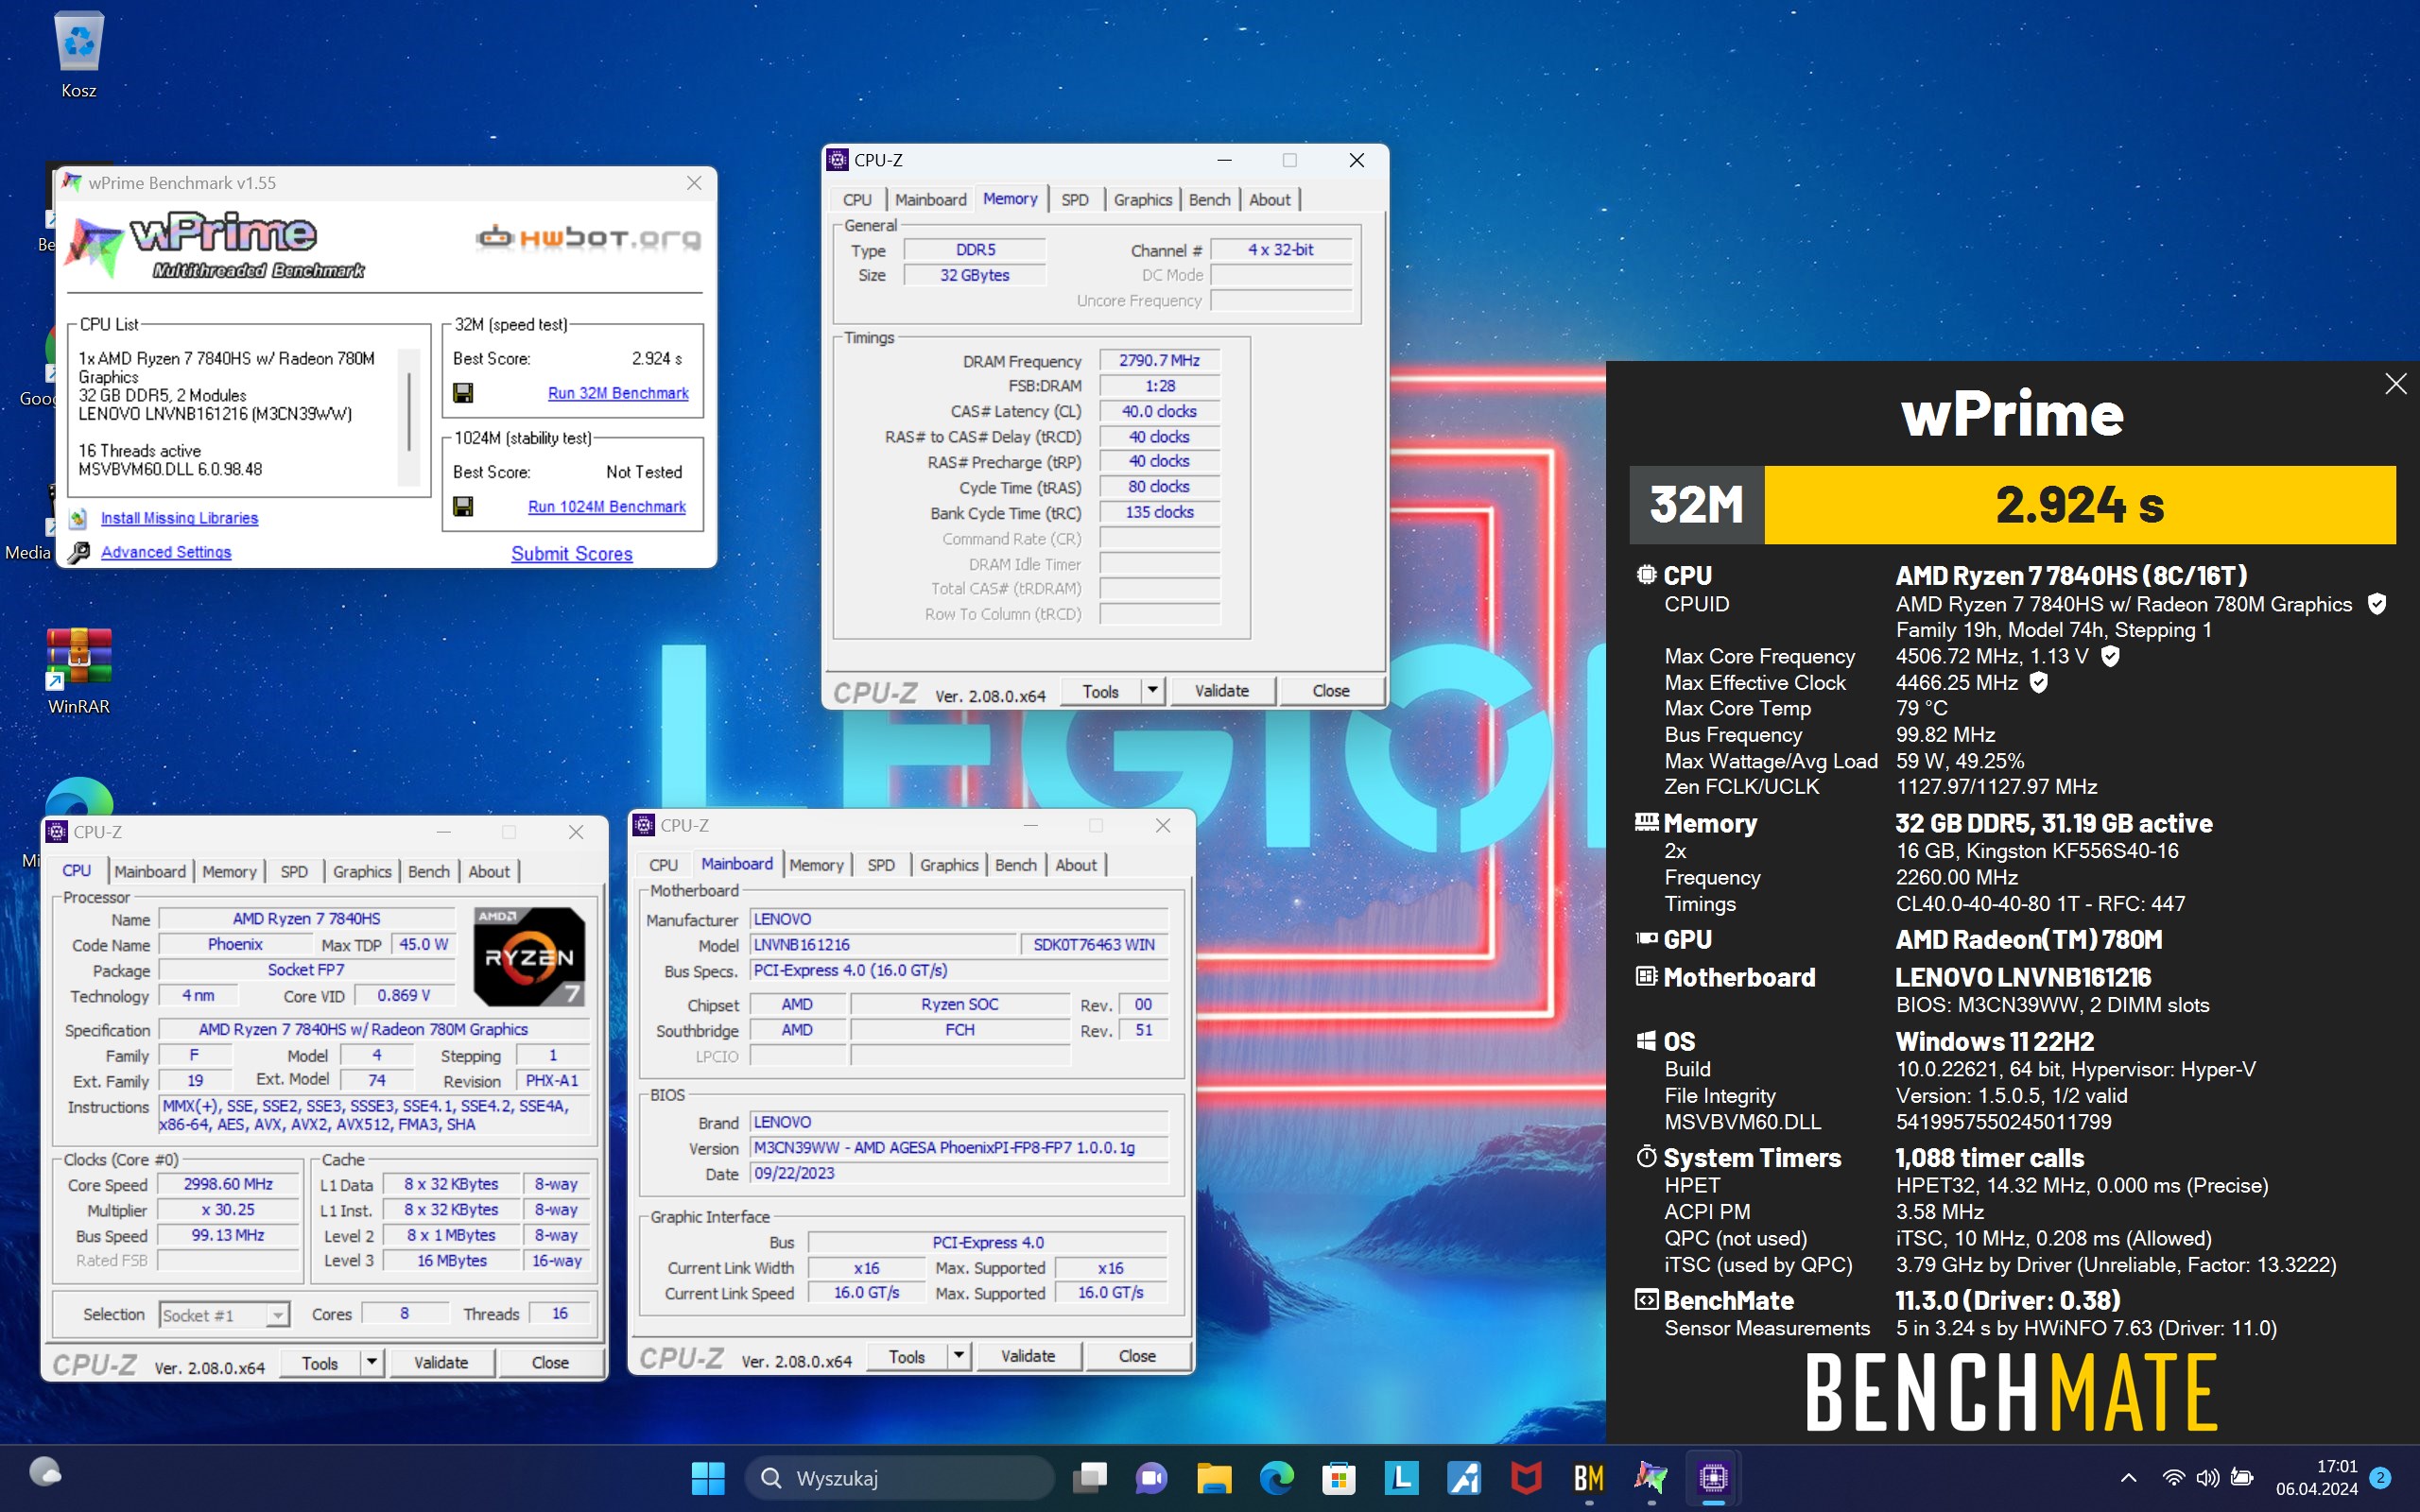Open the Selection Socket #1 dropdown
This screenshot has width=2420, height=1512.
pyautogui.click(x=224, y=1315)
